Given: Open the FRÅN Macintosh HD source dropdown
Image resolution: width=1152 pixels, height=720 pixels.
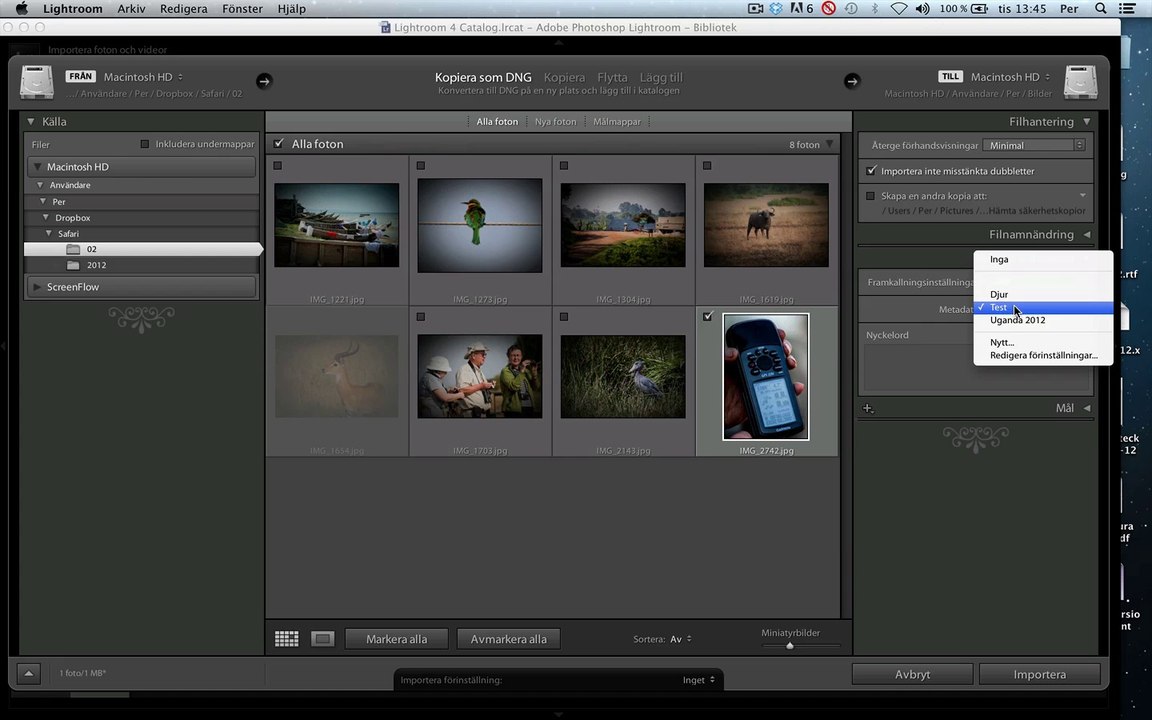Looking at the screenshot, I should pyautogui.click(x=143, y=76).
